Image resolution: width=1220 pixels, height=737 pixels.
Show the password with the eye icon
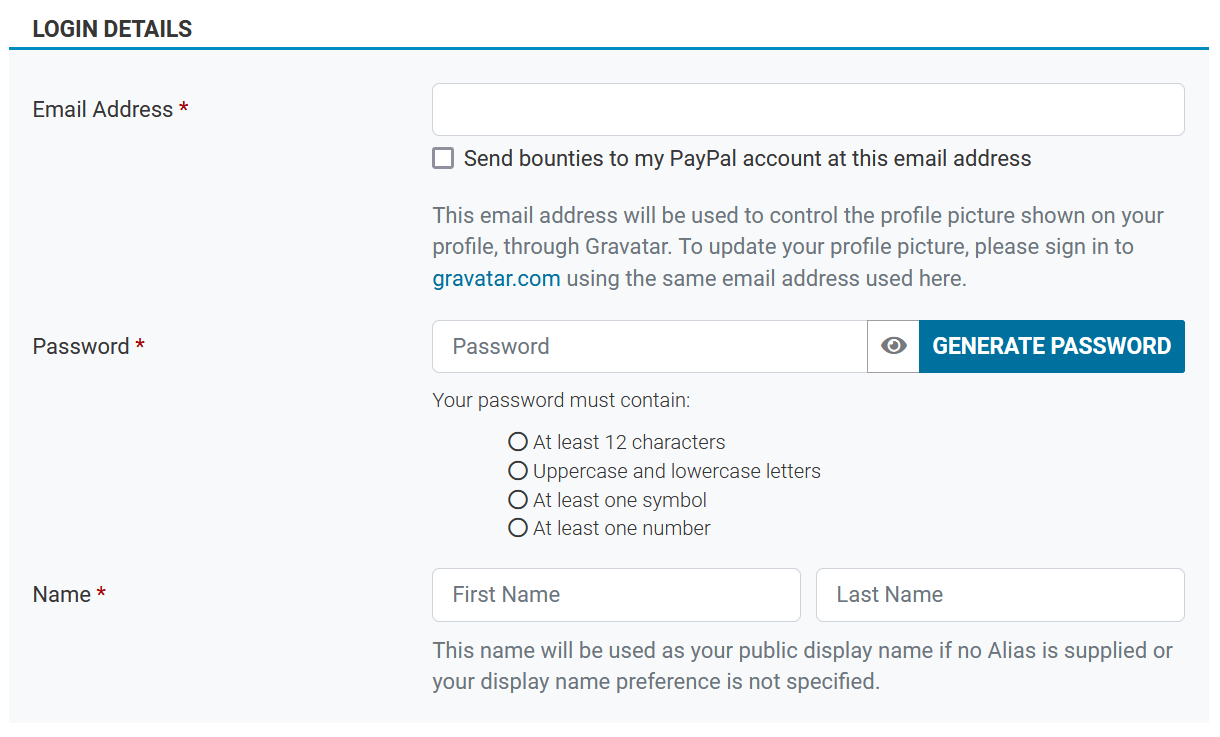pyautogui.click(x=893, y=346)
